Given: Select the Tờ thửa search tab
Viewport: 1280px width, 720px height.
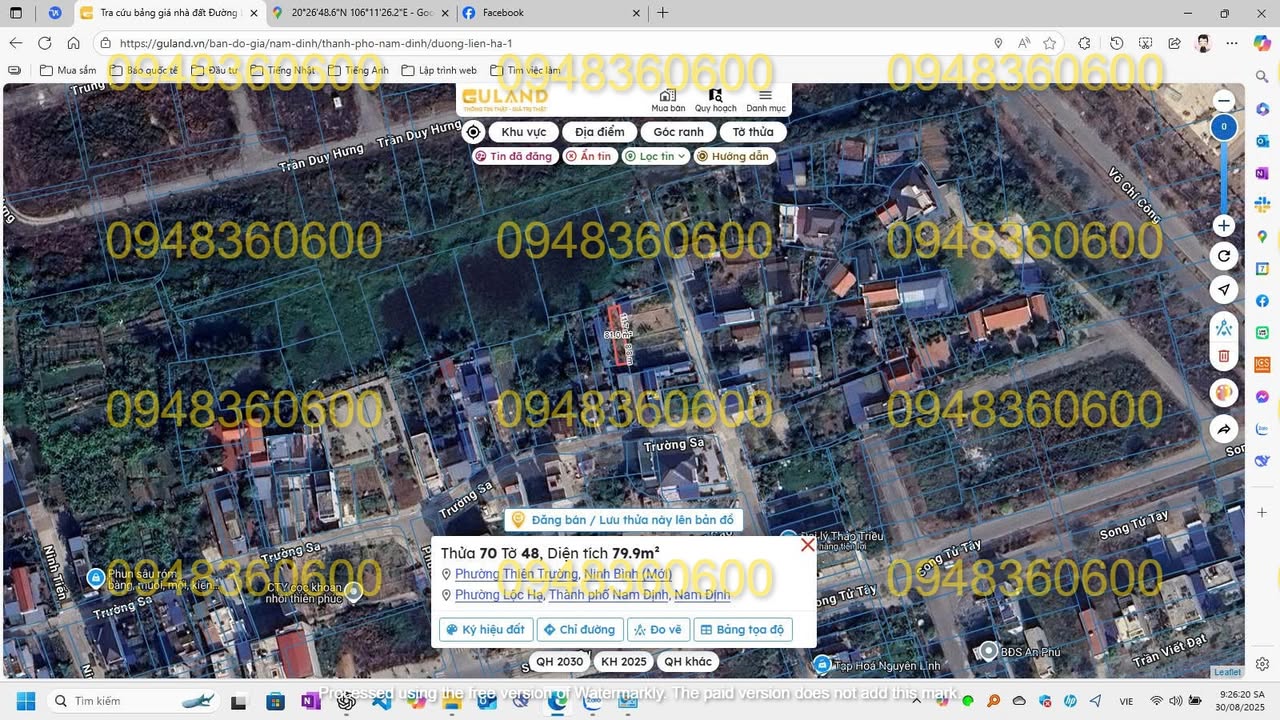Looking at the screenshot, I should [x=753, y=132].
